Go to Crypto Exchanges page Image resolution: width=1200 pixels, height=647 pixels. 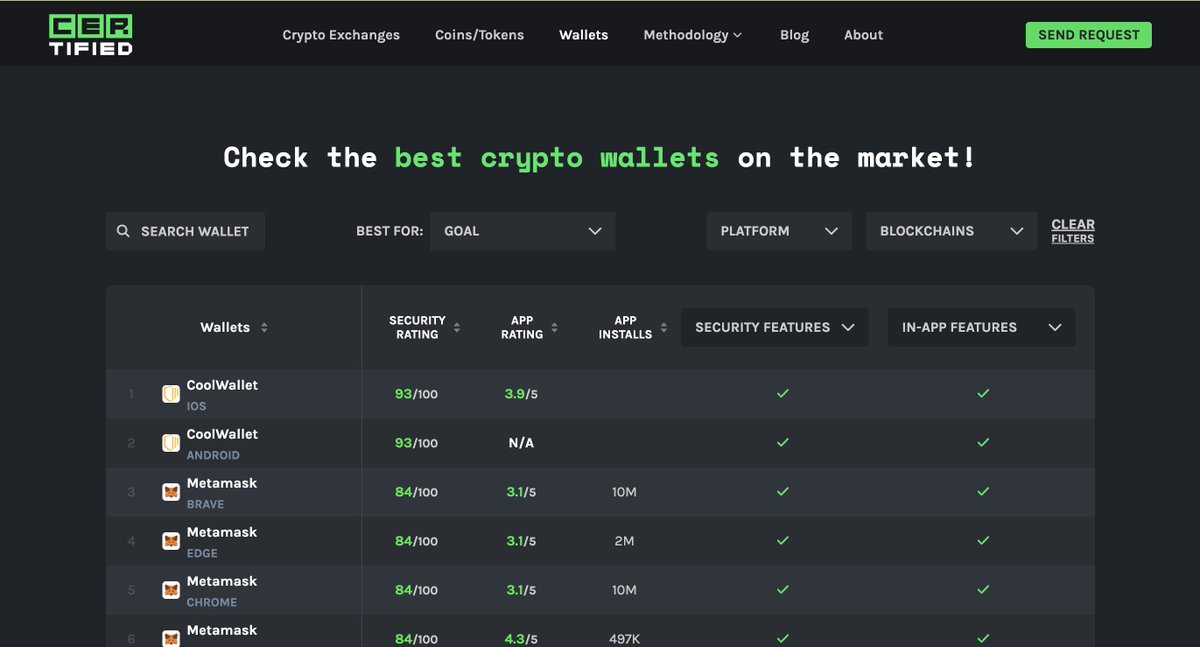point(341,35)
